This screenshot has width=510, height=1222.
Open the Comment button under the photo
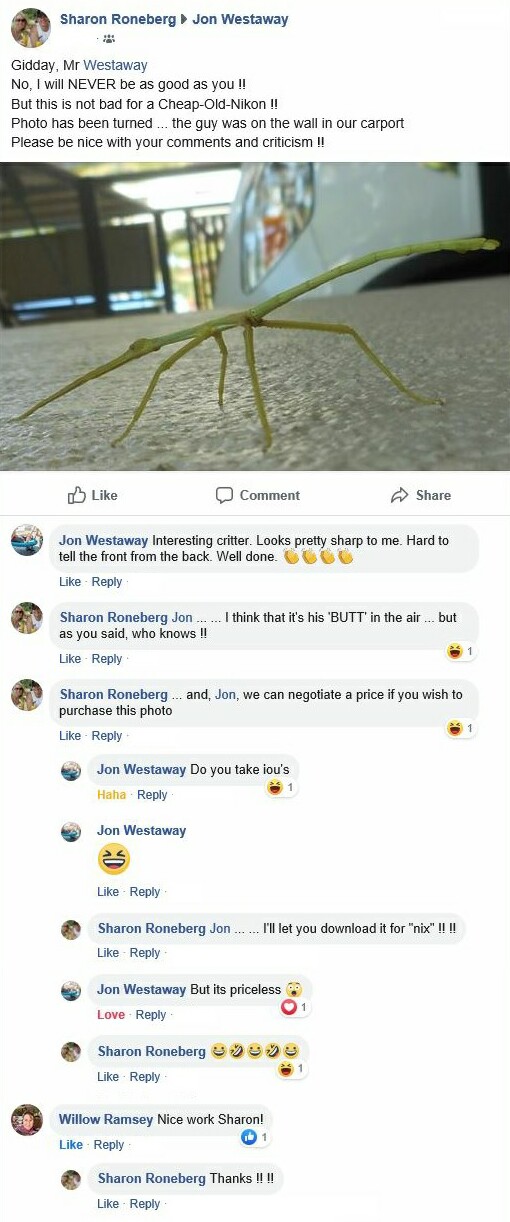pyautogui.click(x=257, y=495)
